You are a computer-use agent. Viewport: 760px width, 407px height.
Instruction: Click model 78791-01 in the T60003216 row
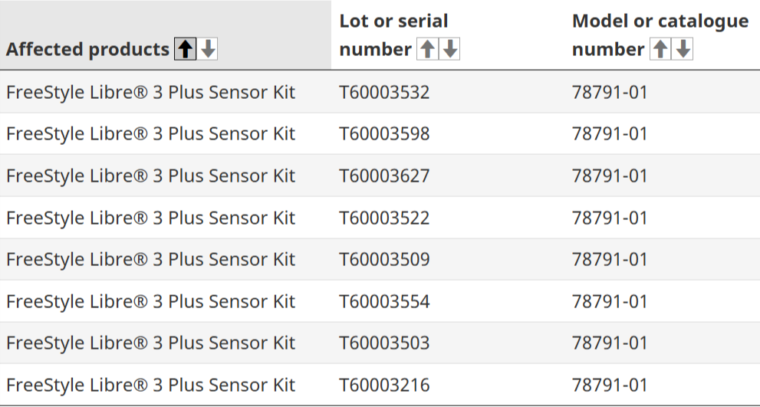(x=610, y=385)
